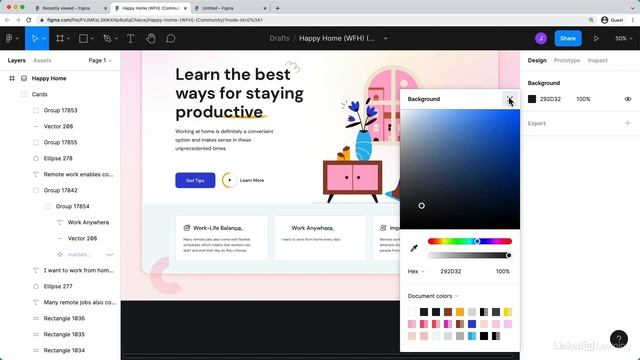Reload the page in browser
The height and width of the screenshot is (360, 640).
29,20
